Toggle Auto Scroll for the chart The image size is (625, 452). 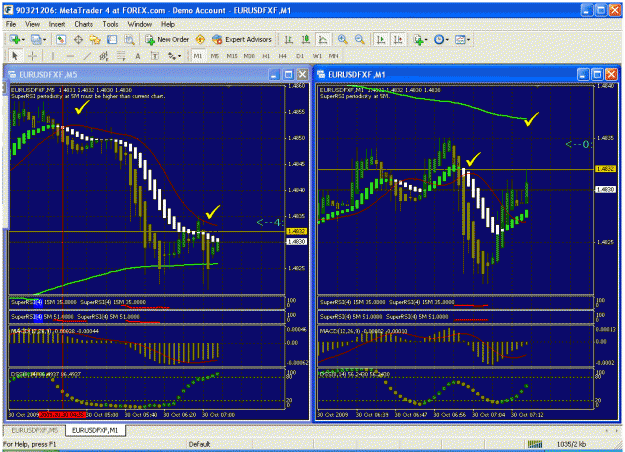coord(381,39)
